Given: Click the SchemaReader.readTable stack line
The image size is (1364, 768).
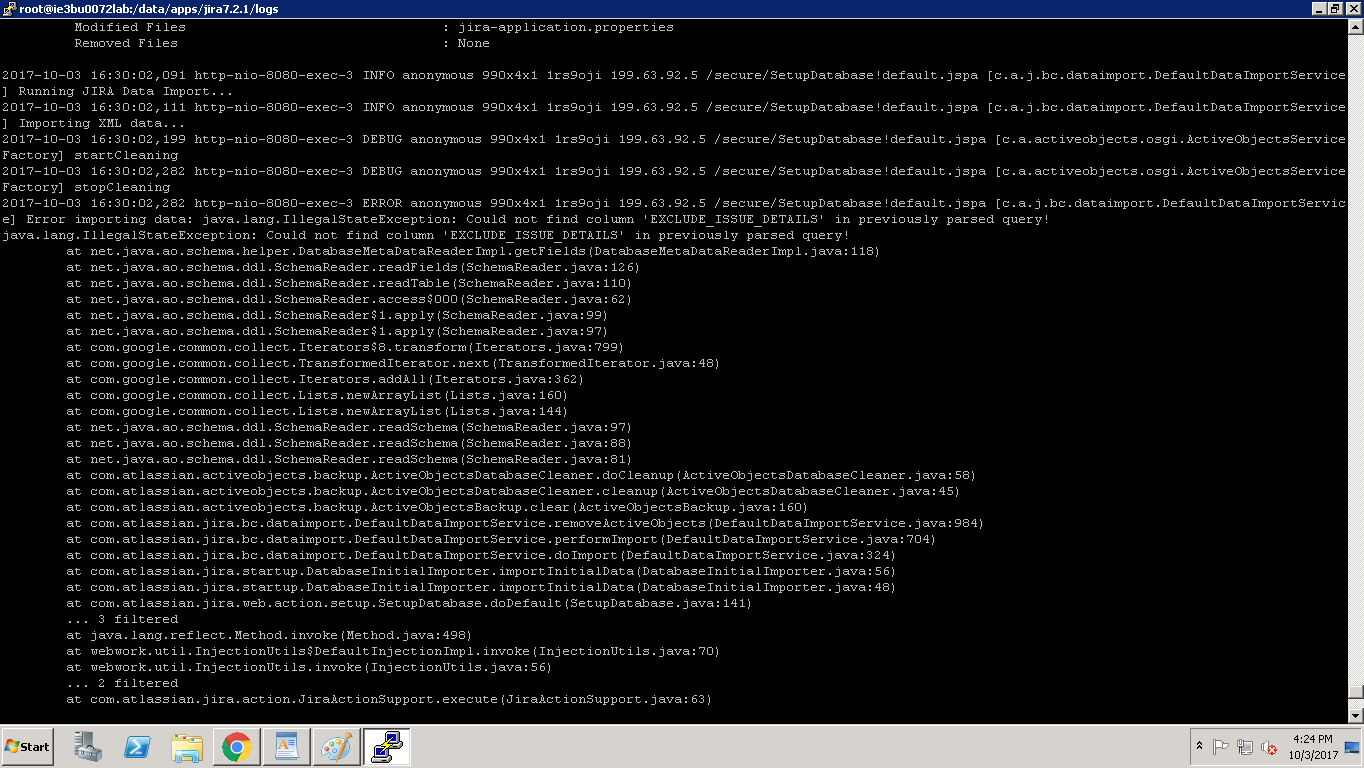Looking at the screenshot, I should [x=349, y=283].
